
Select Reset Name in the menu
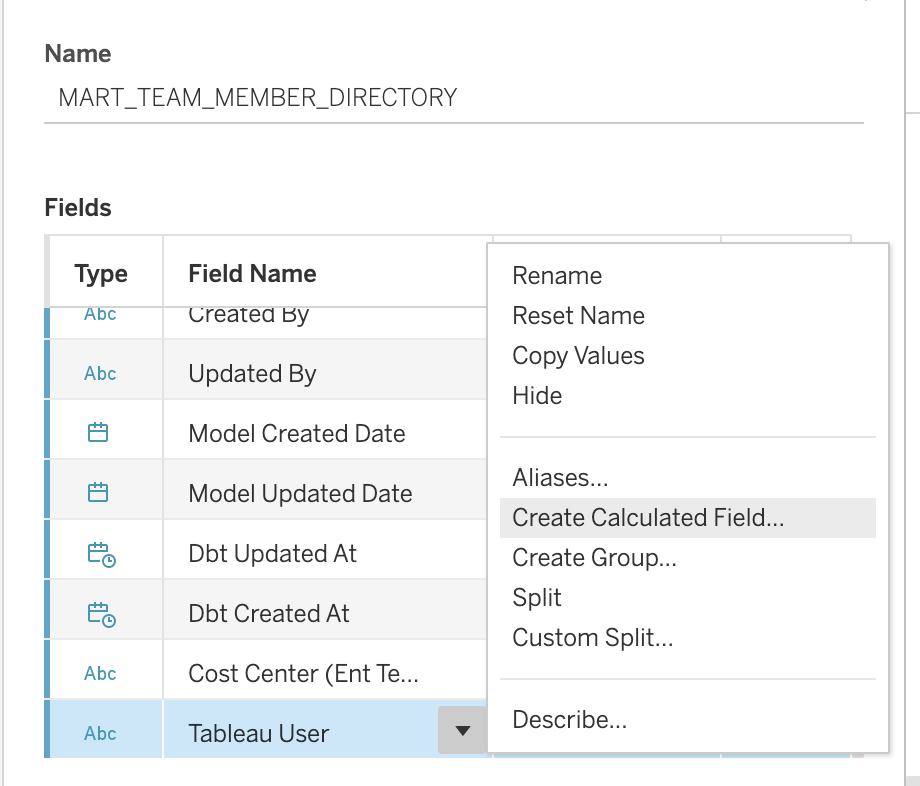pyautogui.click(x=578, y=316)
